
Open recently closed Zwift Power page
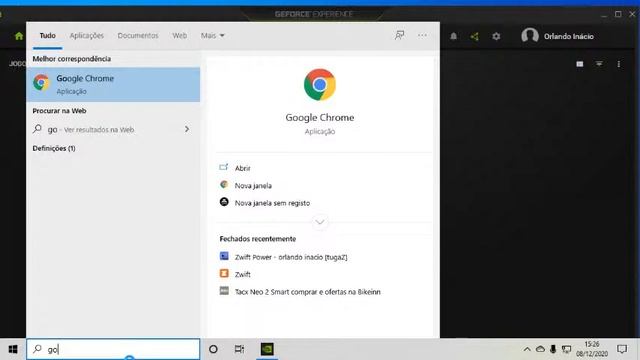[x=291, y=257]
